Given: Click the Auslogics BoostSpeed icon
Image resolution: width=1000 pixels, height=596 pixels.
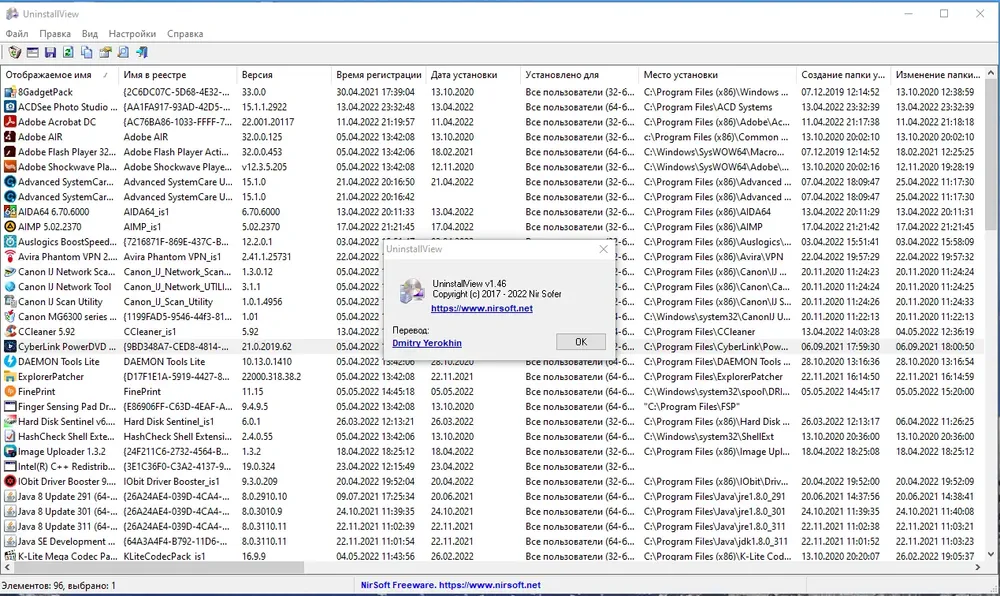Looking at the screenshot, I should pyautogui.click(x=10, y=242).
